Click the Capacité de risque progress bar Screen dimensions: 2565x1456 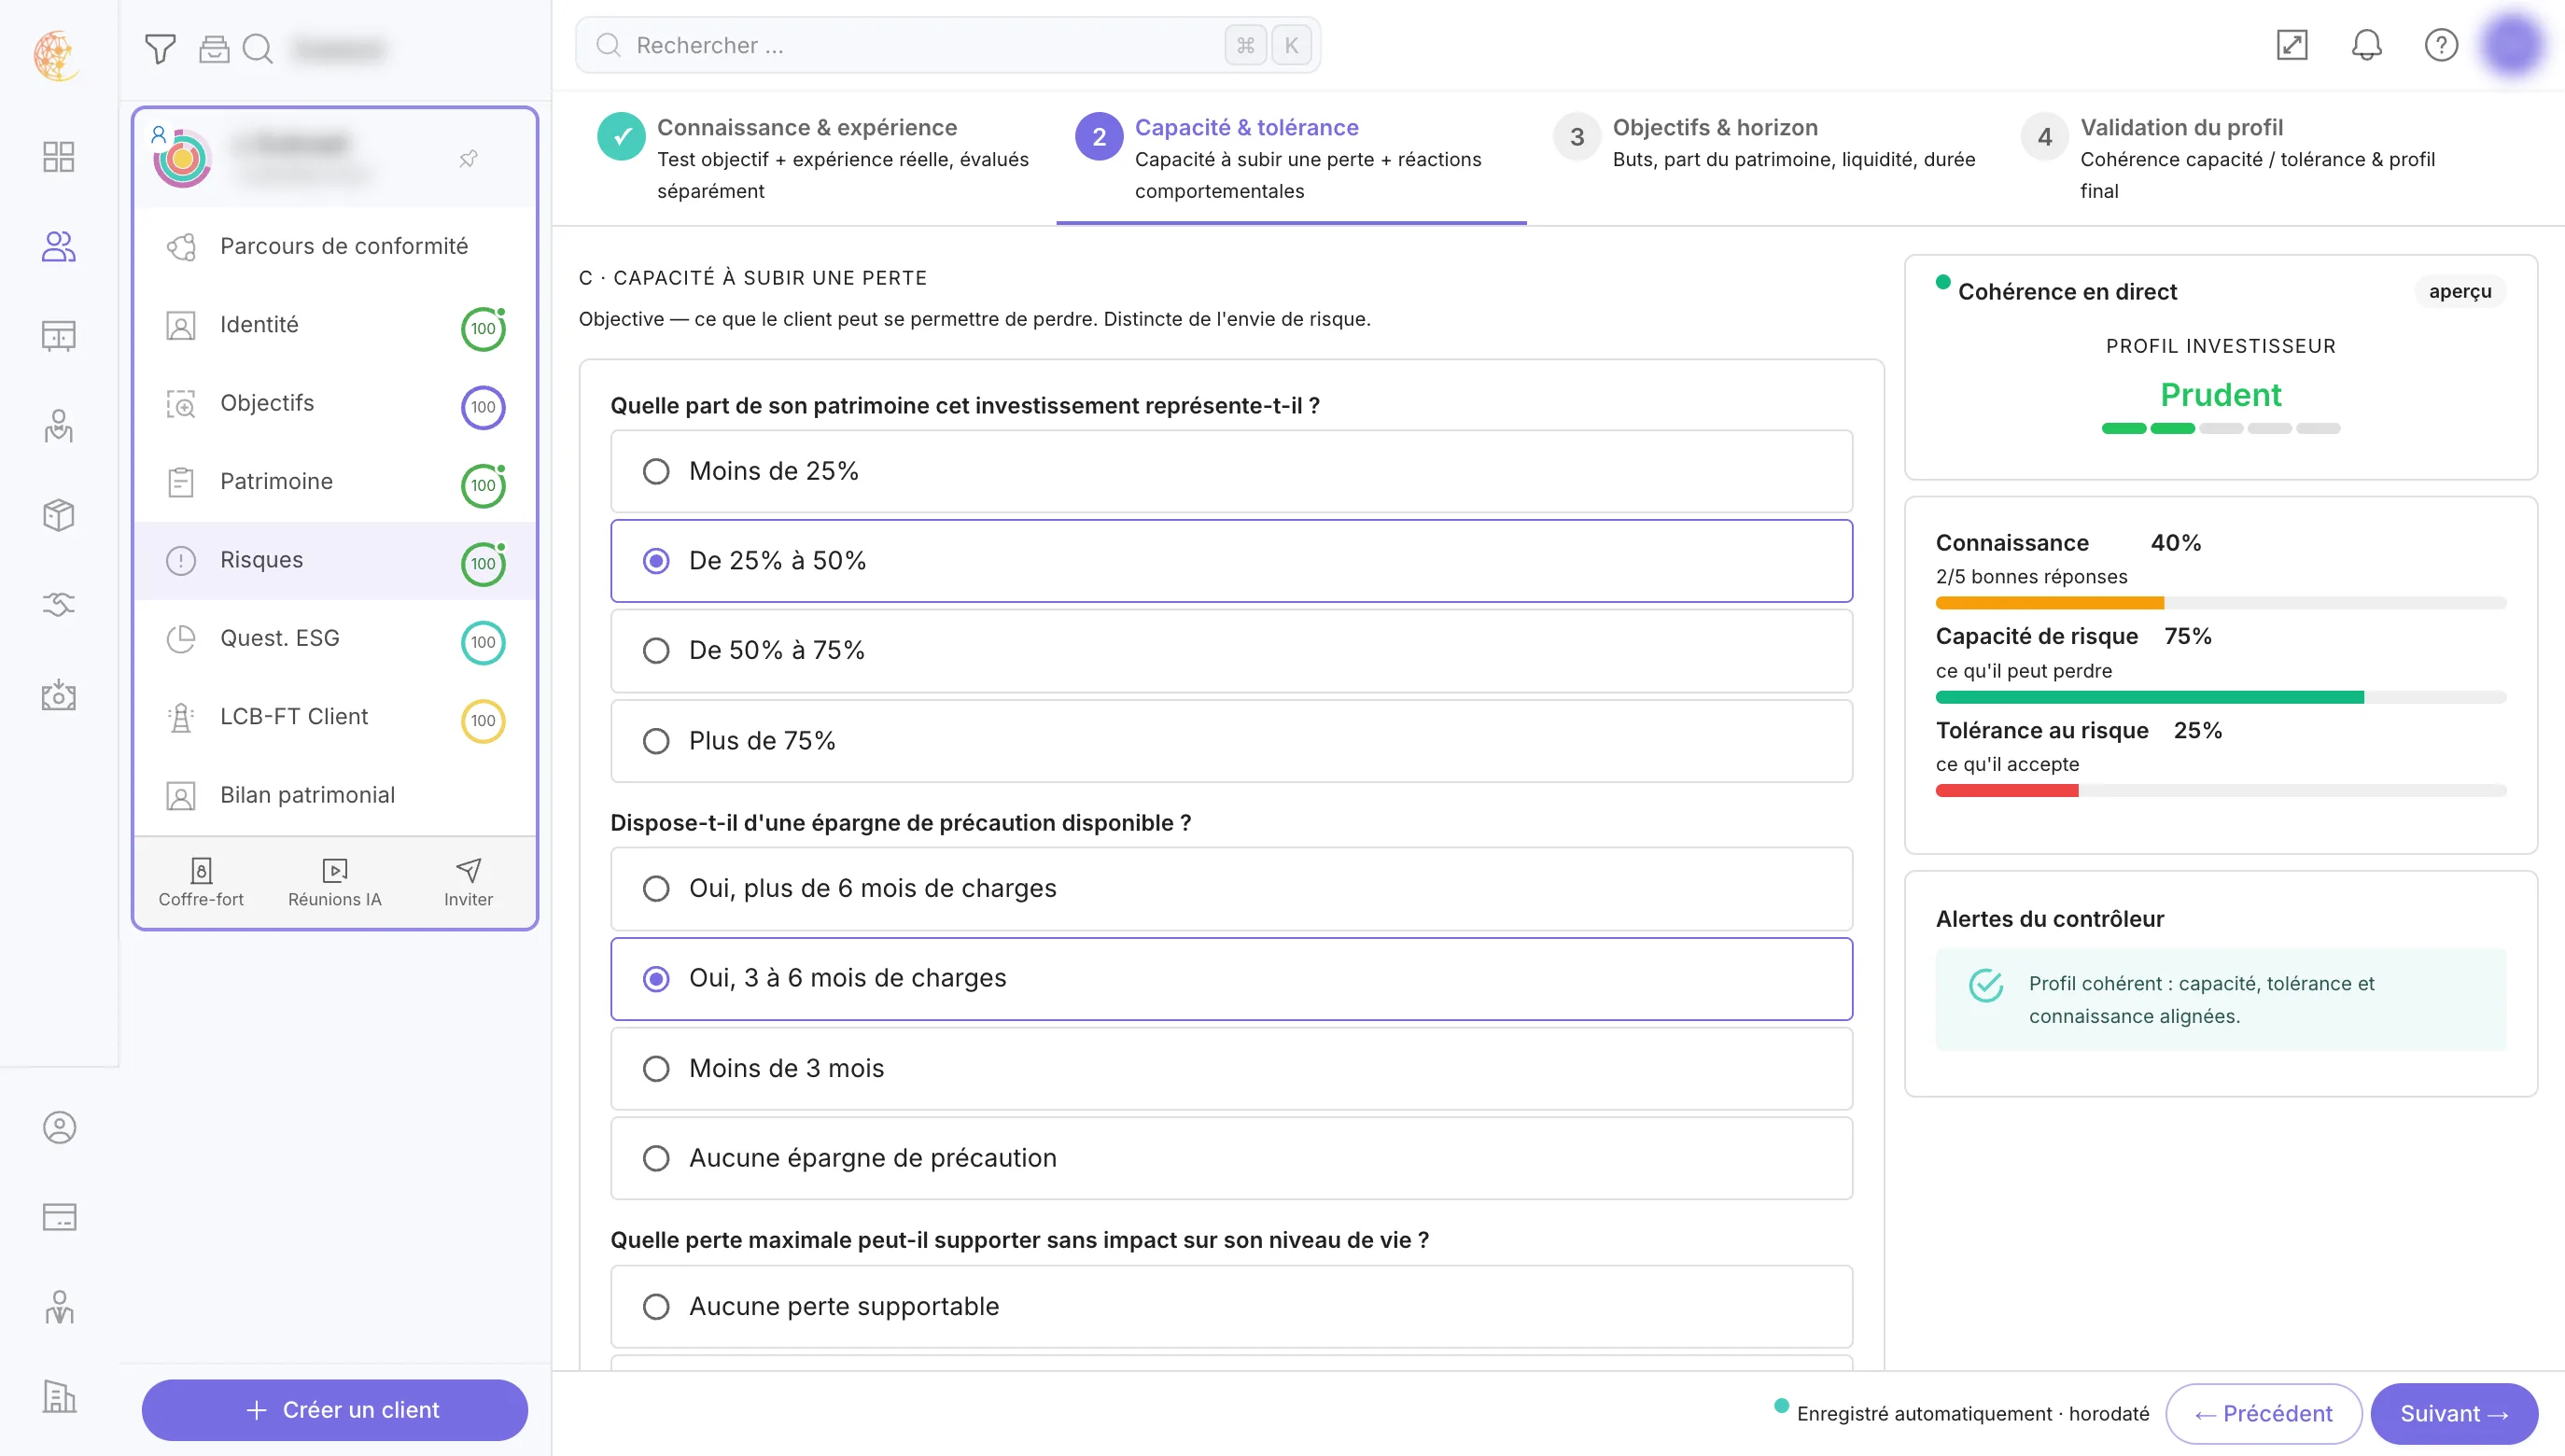pos(2220,697)
